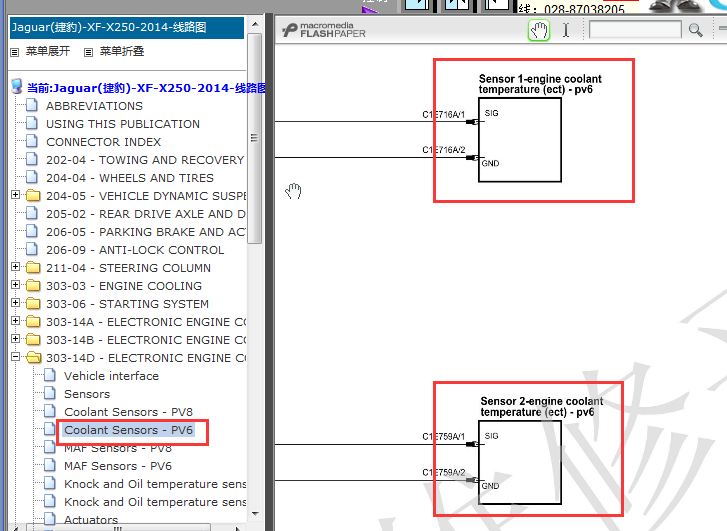Click the Sensor 1 engine coolant temperature box
The width and height of the screenshot is (727, 531).
pyautogui.click(x=520, y=140)
